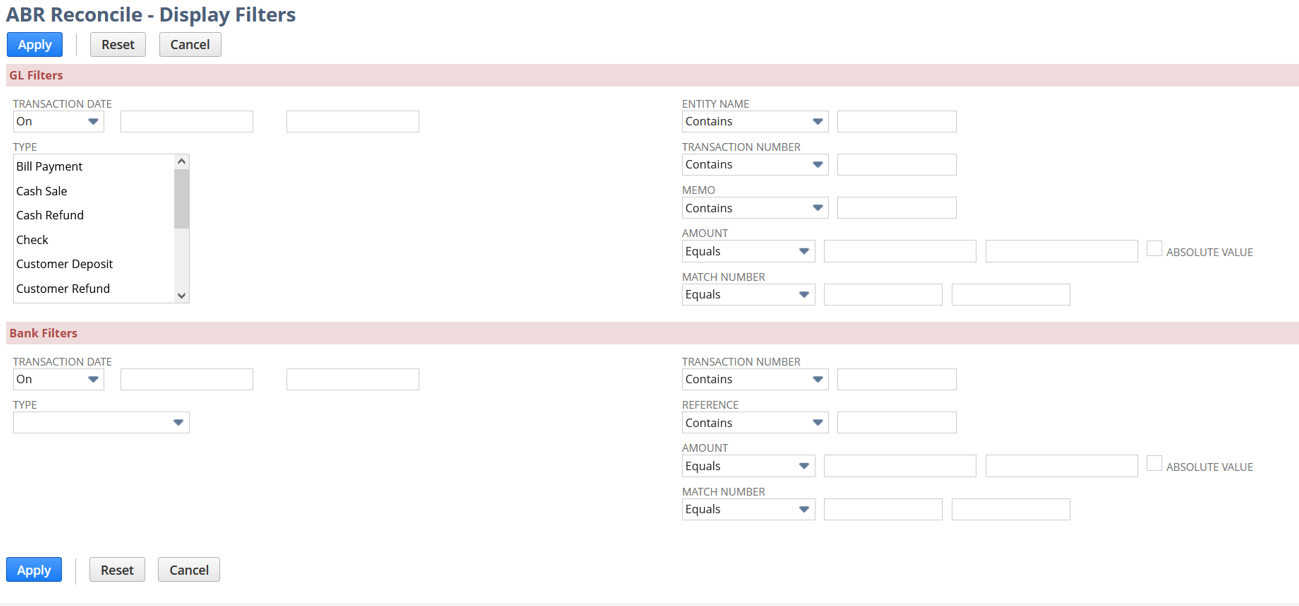The height and width of the screenshot is (606, 1299).
Task: Select Bill Payment in Type list
Action: [x=50, y=167]
